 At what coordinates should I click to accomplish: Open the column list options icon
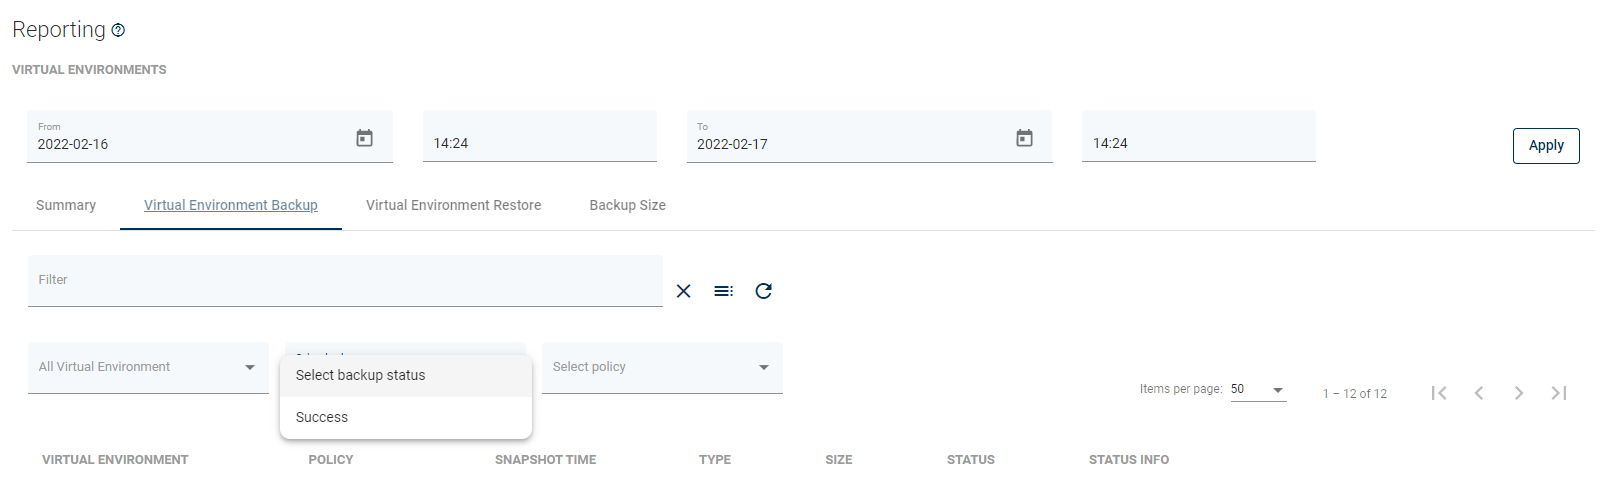click(x=723, y=291)
